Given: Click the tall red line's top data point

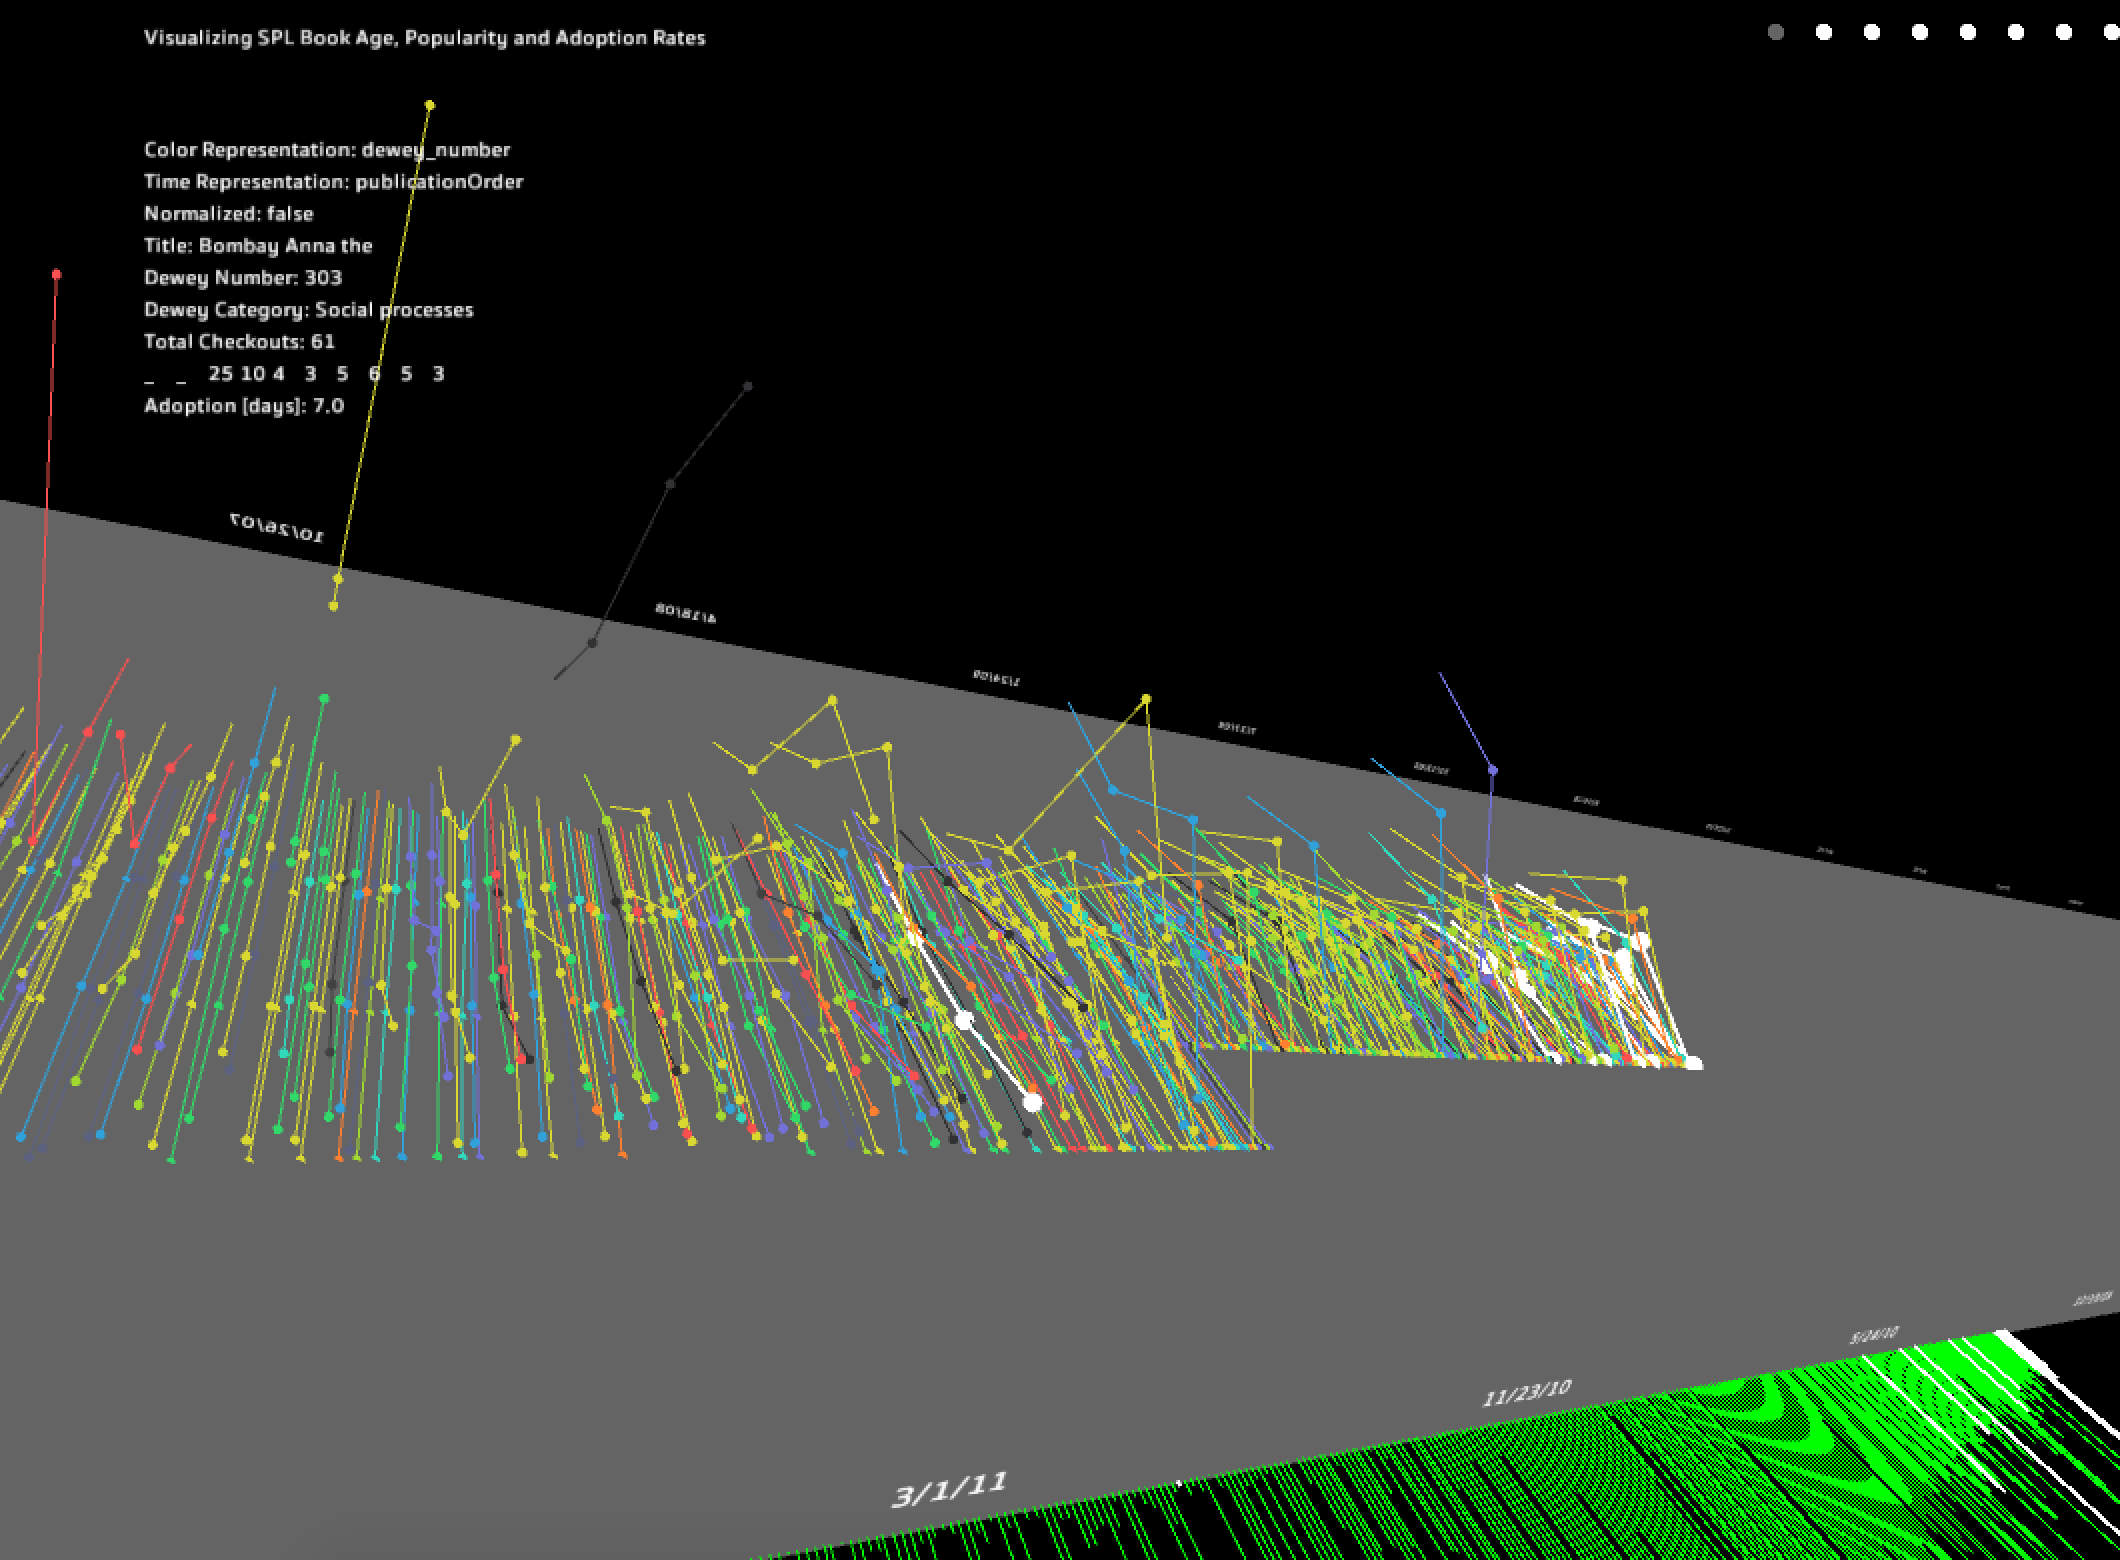Looking at the screenshot, I should (x=57, y=274).
